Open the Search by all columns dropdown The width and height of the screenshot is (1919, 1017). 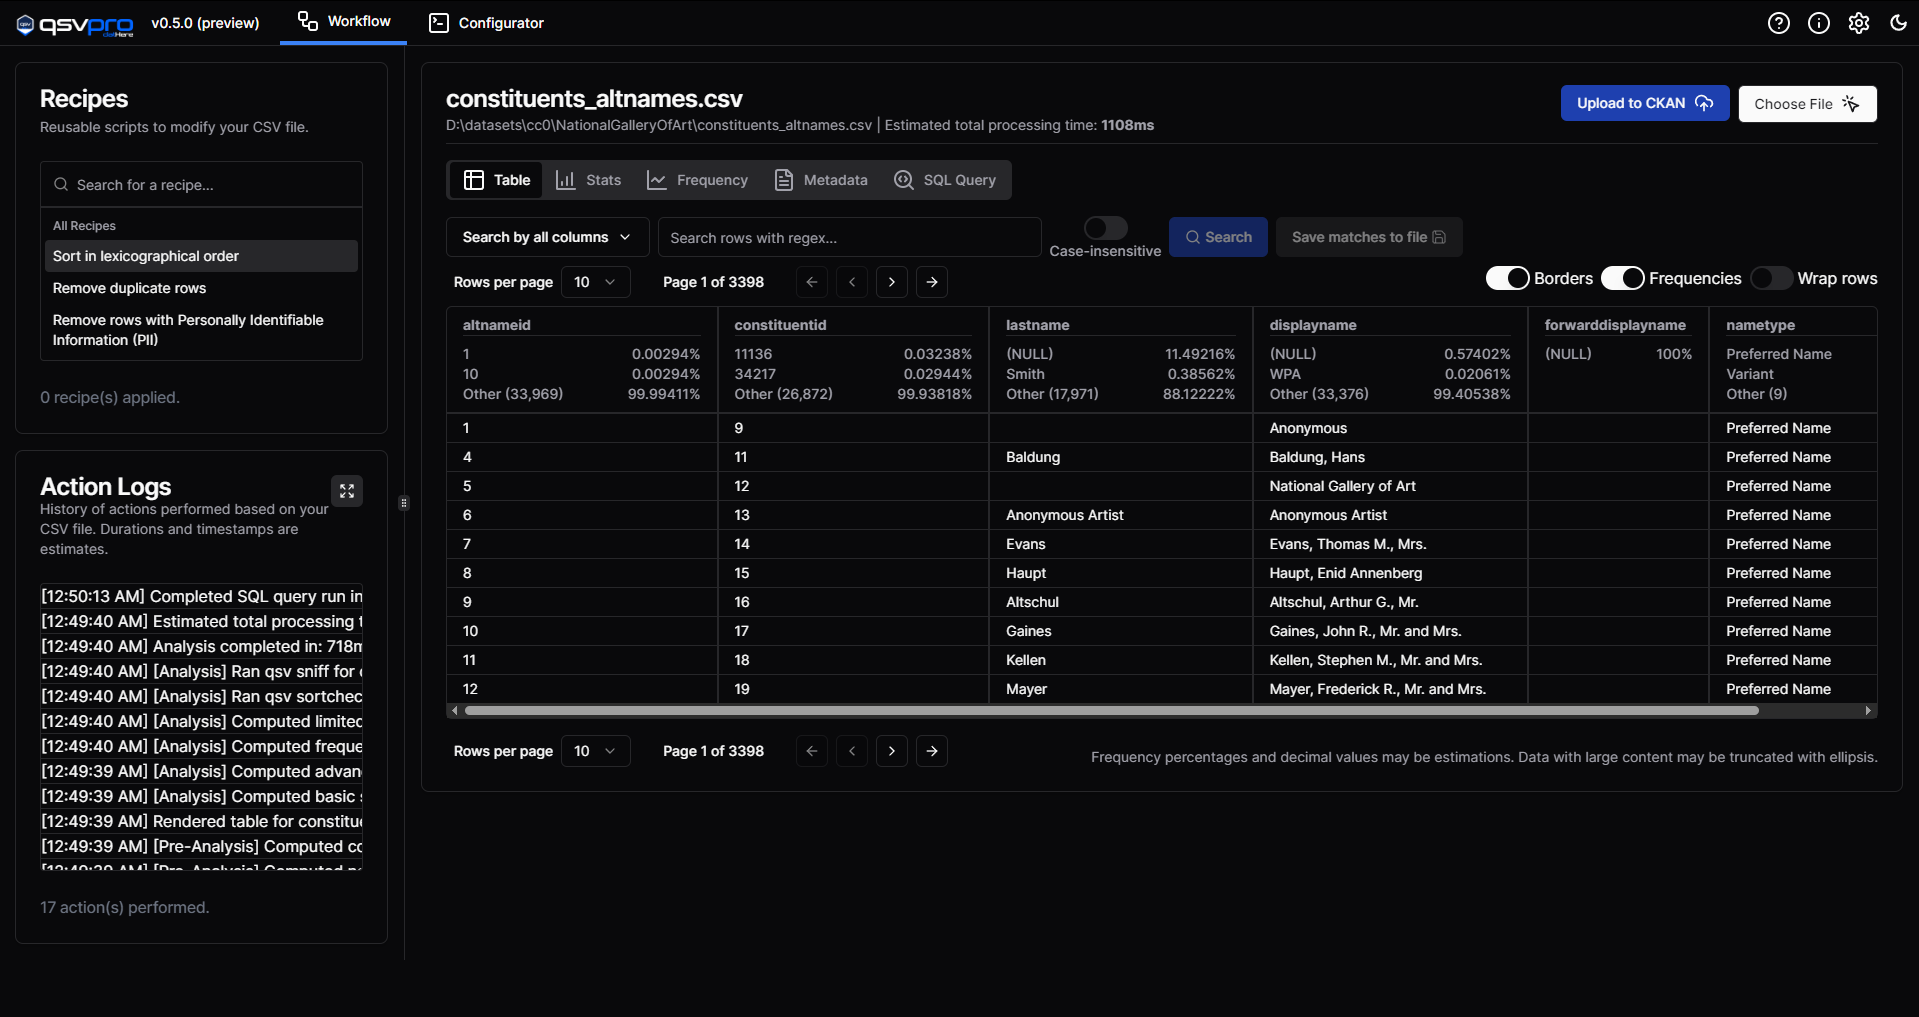[547, 237]
